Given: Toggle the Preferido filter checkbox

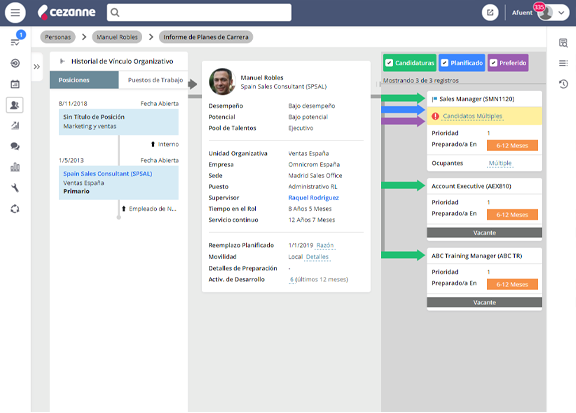Looking at the screenshot, I should click(x=493, y=63).
